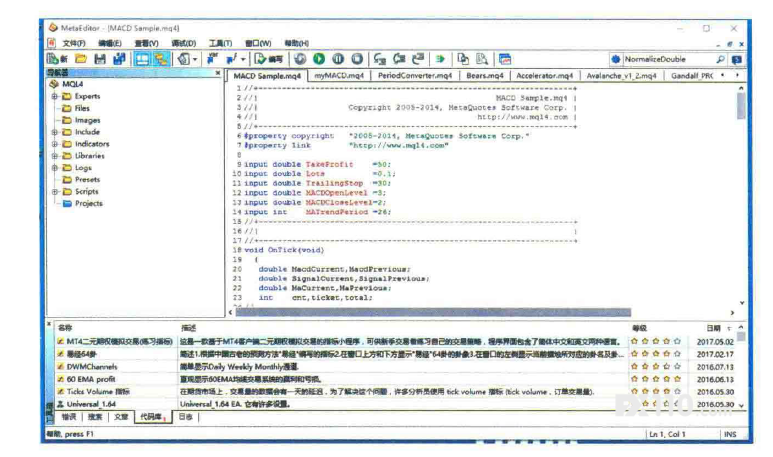The height and width of the screenshot is (457, 773).
Task: Open the 查看(V) menu
Action: (x=146, y=43)
